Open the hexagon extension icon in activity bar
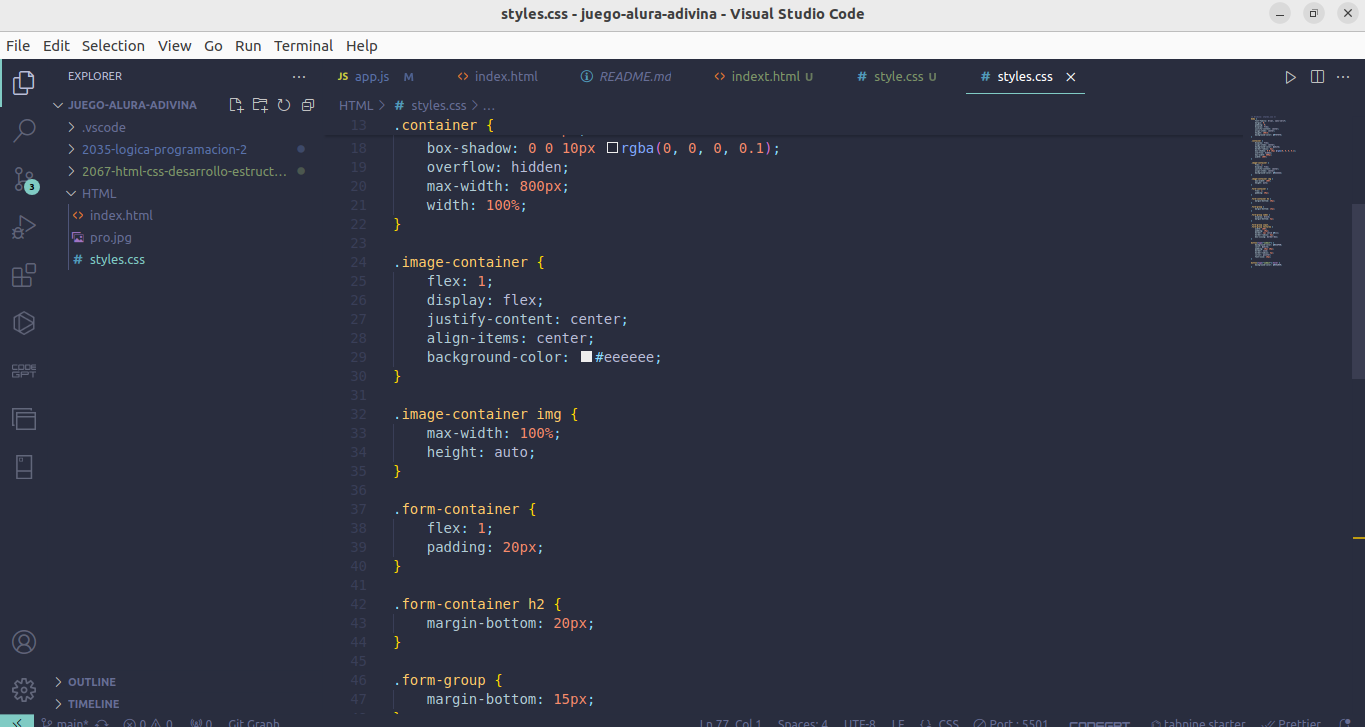Viewport: 1365px width, 727px height. point(24,323)
